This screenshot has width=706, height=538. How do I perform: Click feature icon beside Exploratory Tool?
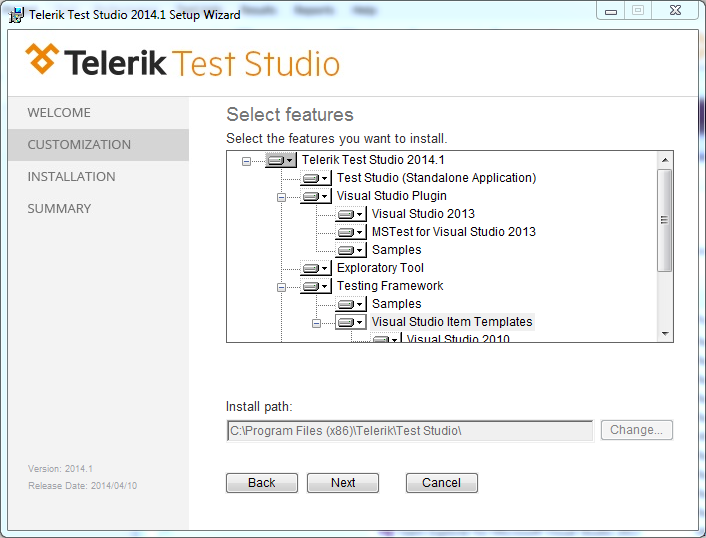(x=316, y=268)
